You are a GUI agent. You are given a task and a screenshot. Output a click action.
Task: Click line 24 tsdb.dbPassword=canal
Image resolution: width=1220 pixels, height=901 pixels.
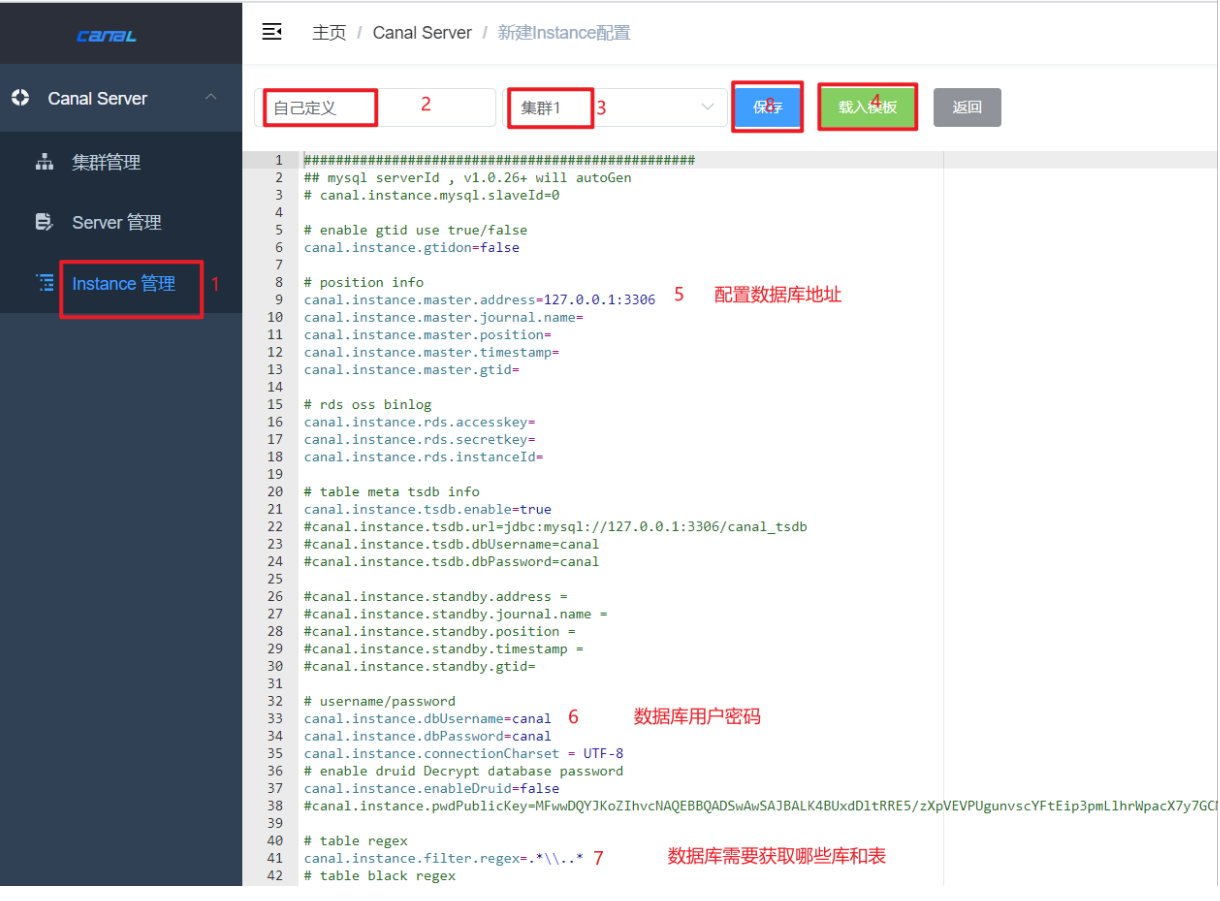[x=452, y=562]
